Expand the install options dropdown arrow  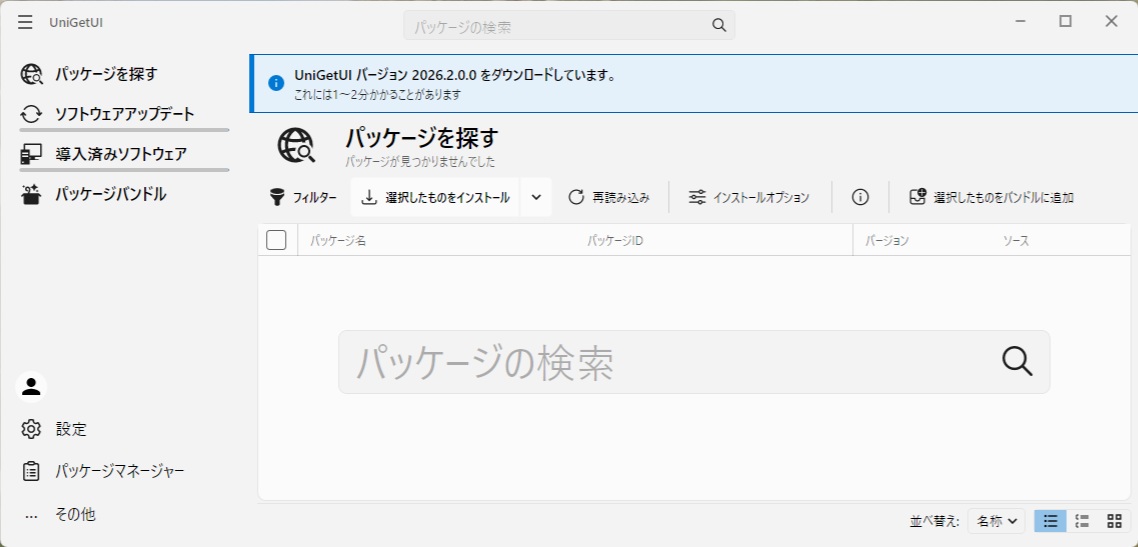click(536, 197)
